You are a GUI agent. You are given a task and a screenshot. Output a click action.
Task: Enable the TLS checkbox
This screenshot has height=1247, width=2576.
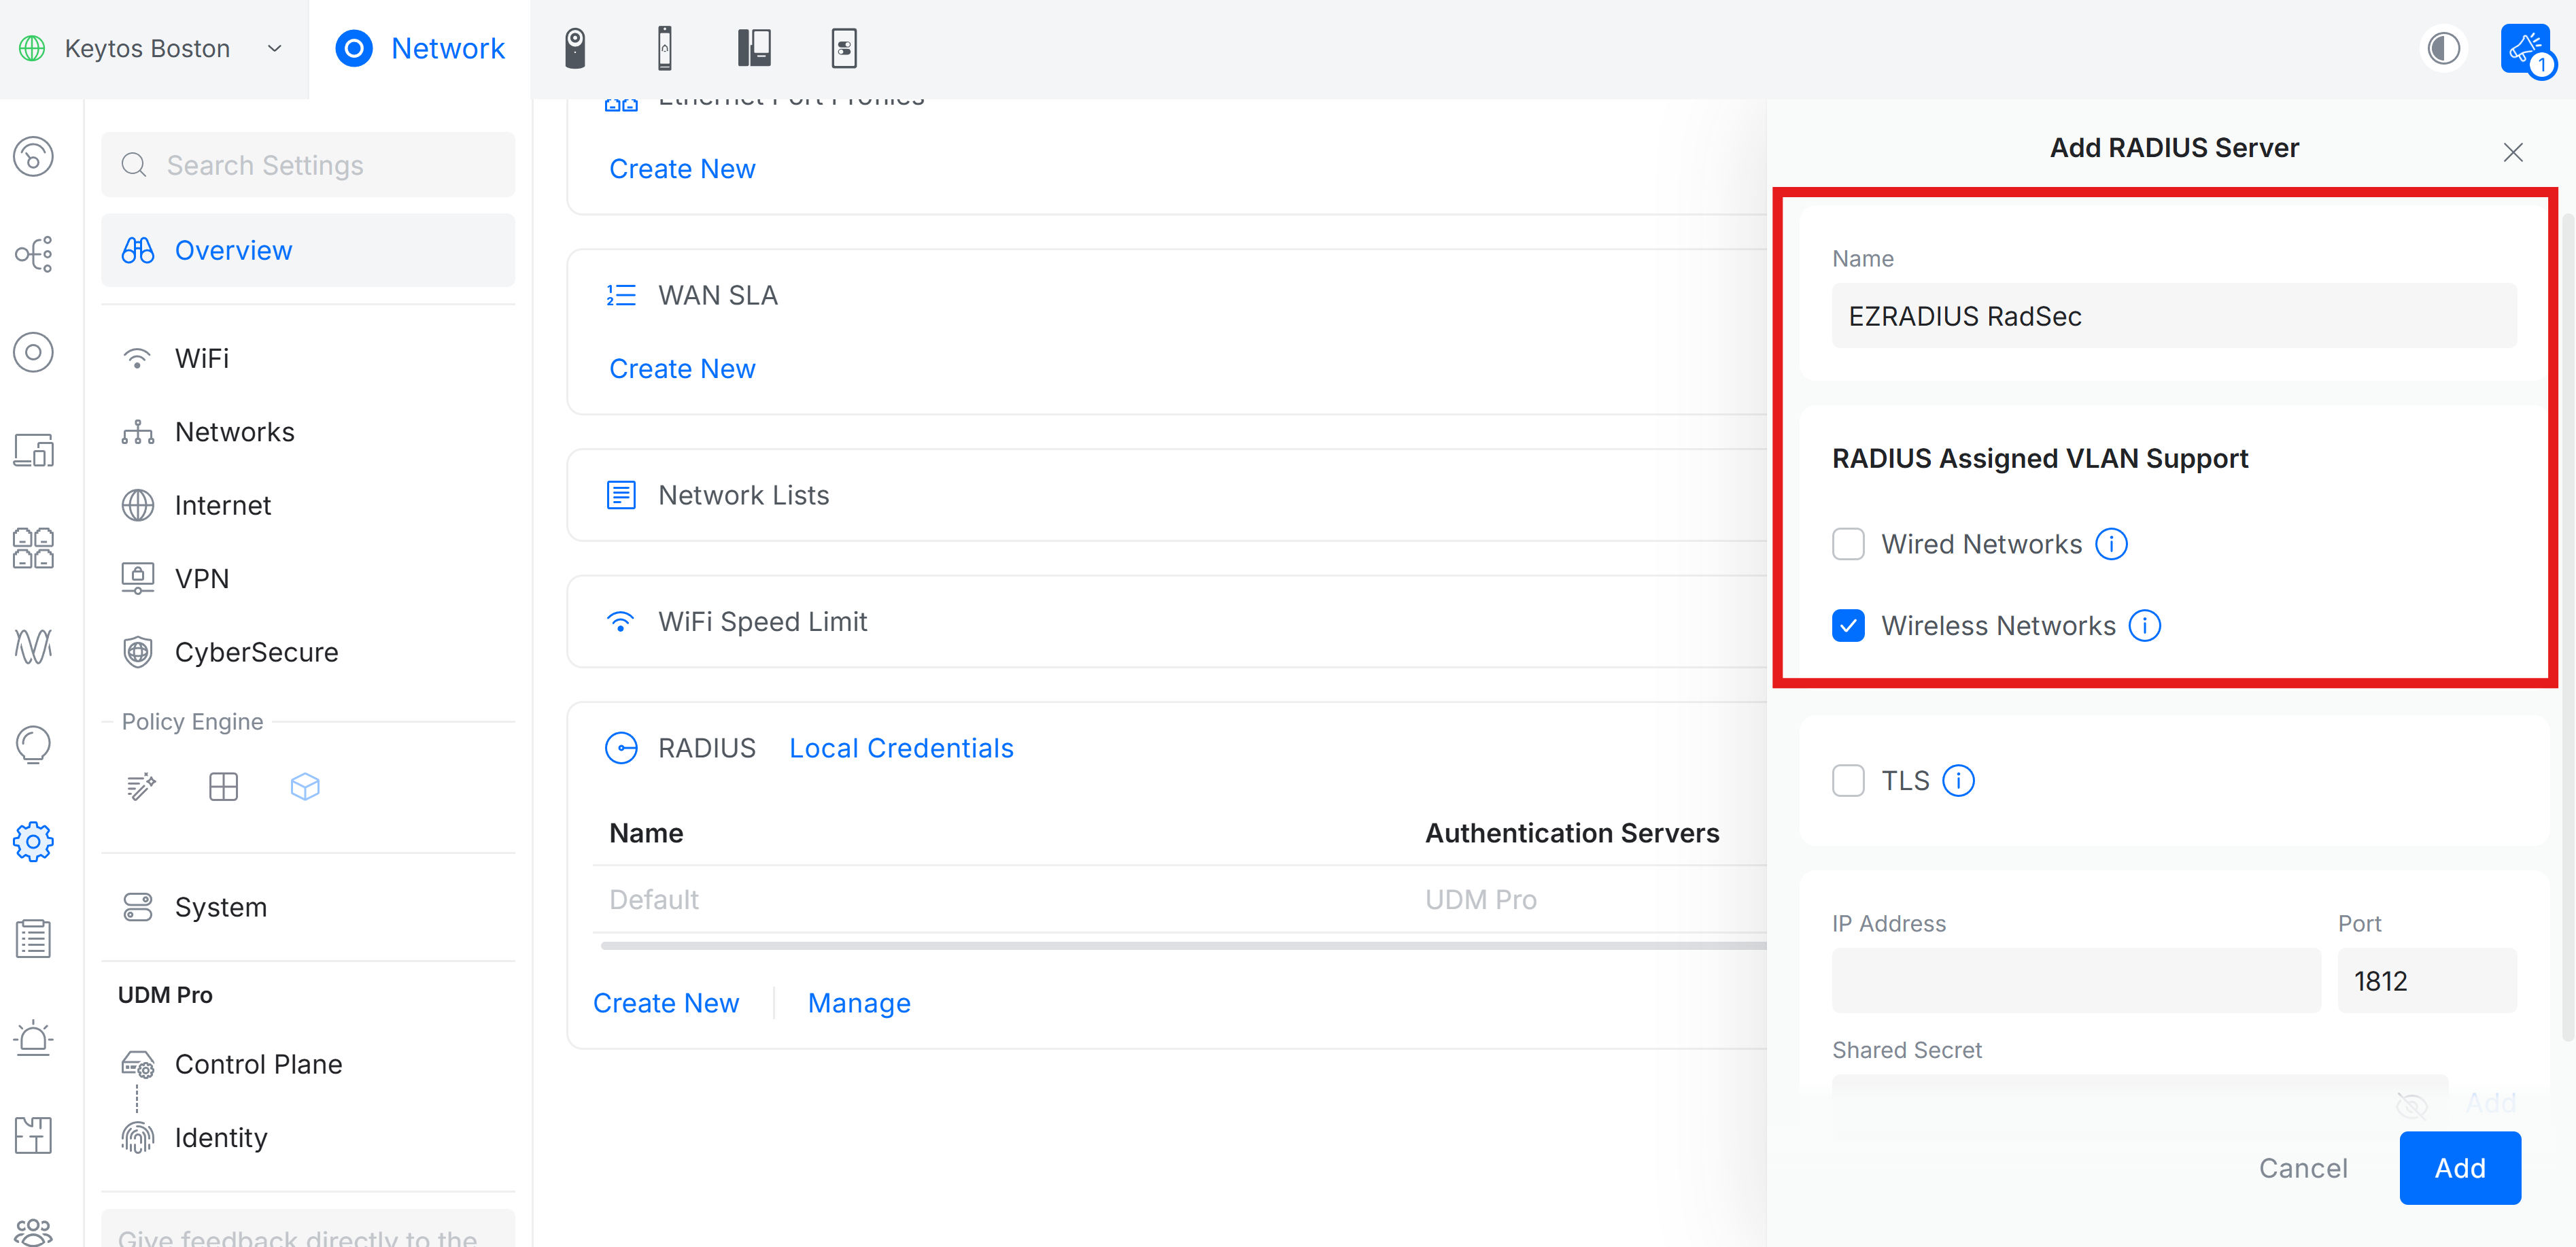tap(1849, 780)
